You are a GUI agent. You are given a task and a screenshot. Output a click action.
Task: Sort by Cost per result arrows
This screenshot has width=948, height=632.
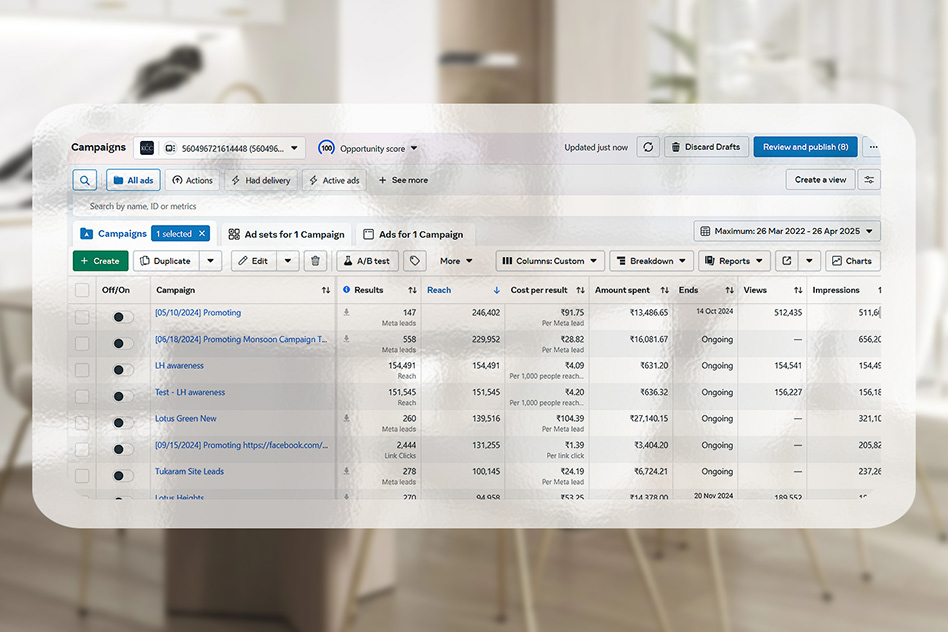pos(580,290)
